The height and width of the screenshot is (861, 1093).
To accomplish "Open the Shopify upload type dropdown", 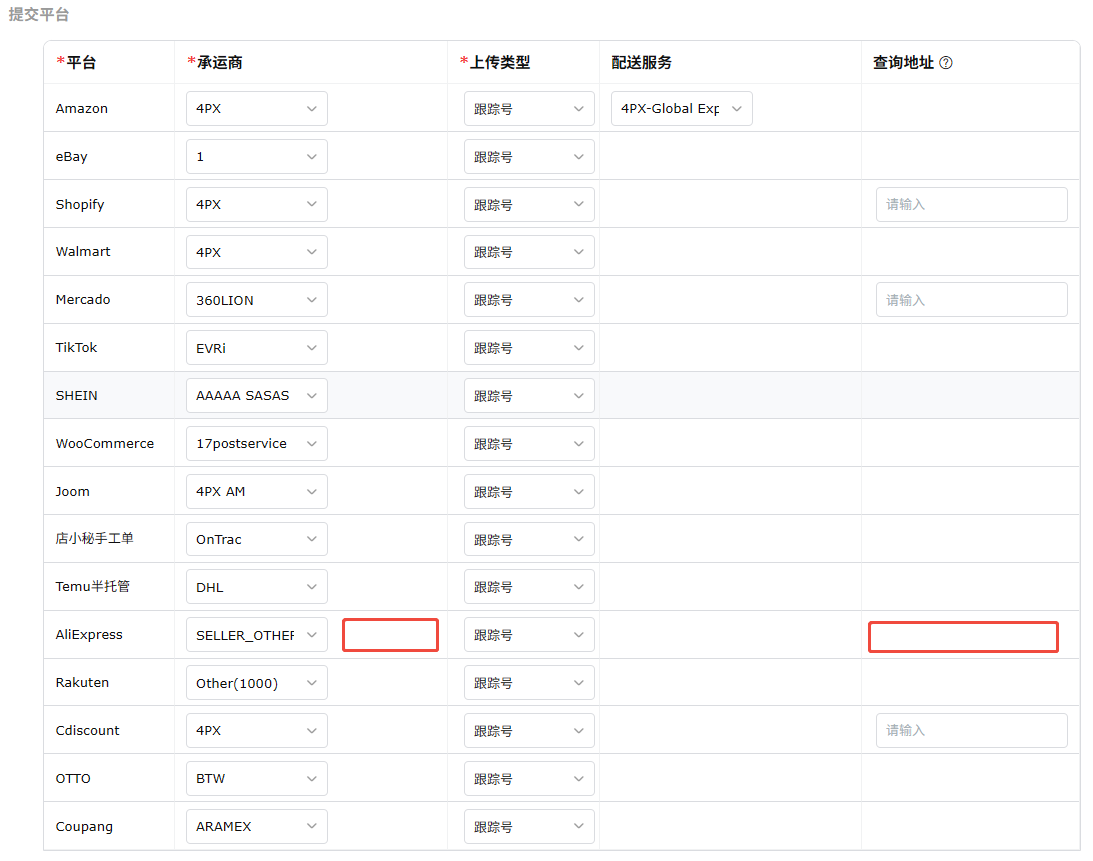I will coord(529,204).
